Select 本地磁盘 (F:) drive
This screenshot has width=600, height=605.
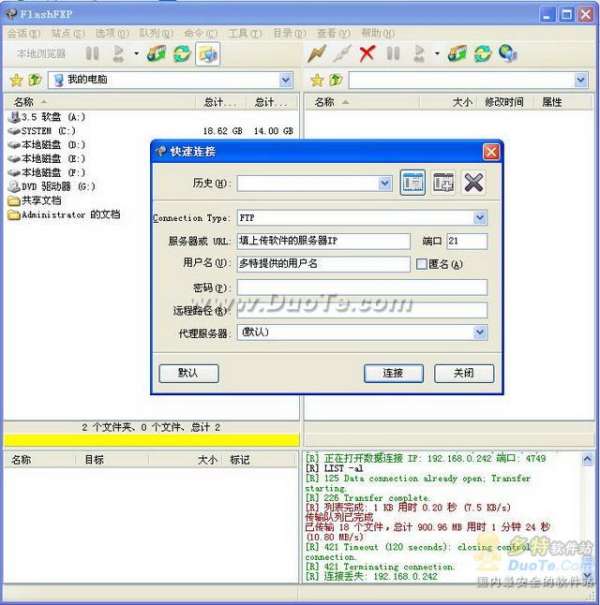coord(47,172)
